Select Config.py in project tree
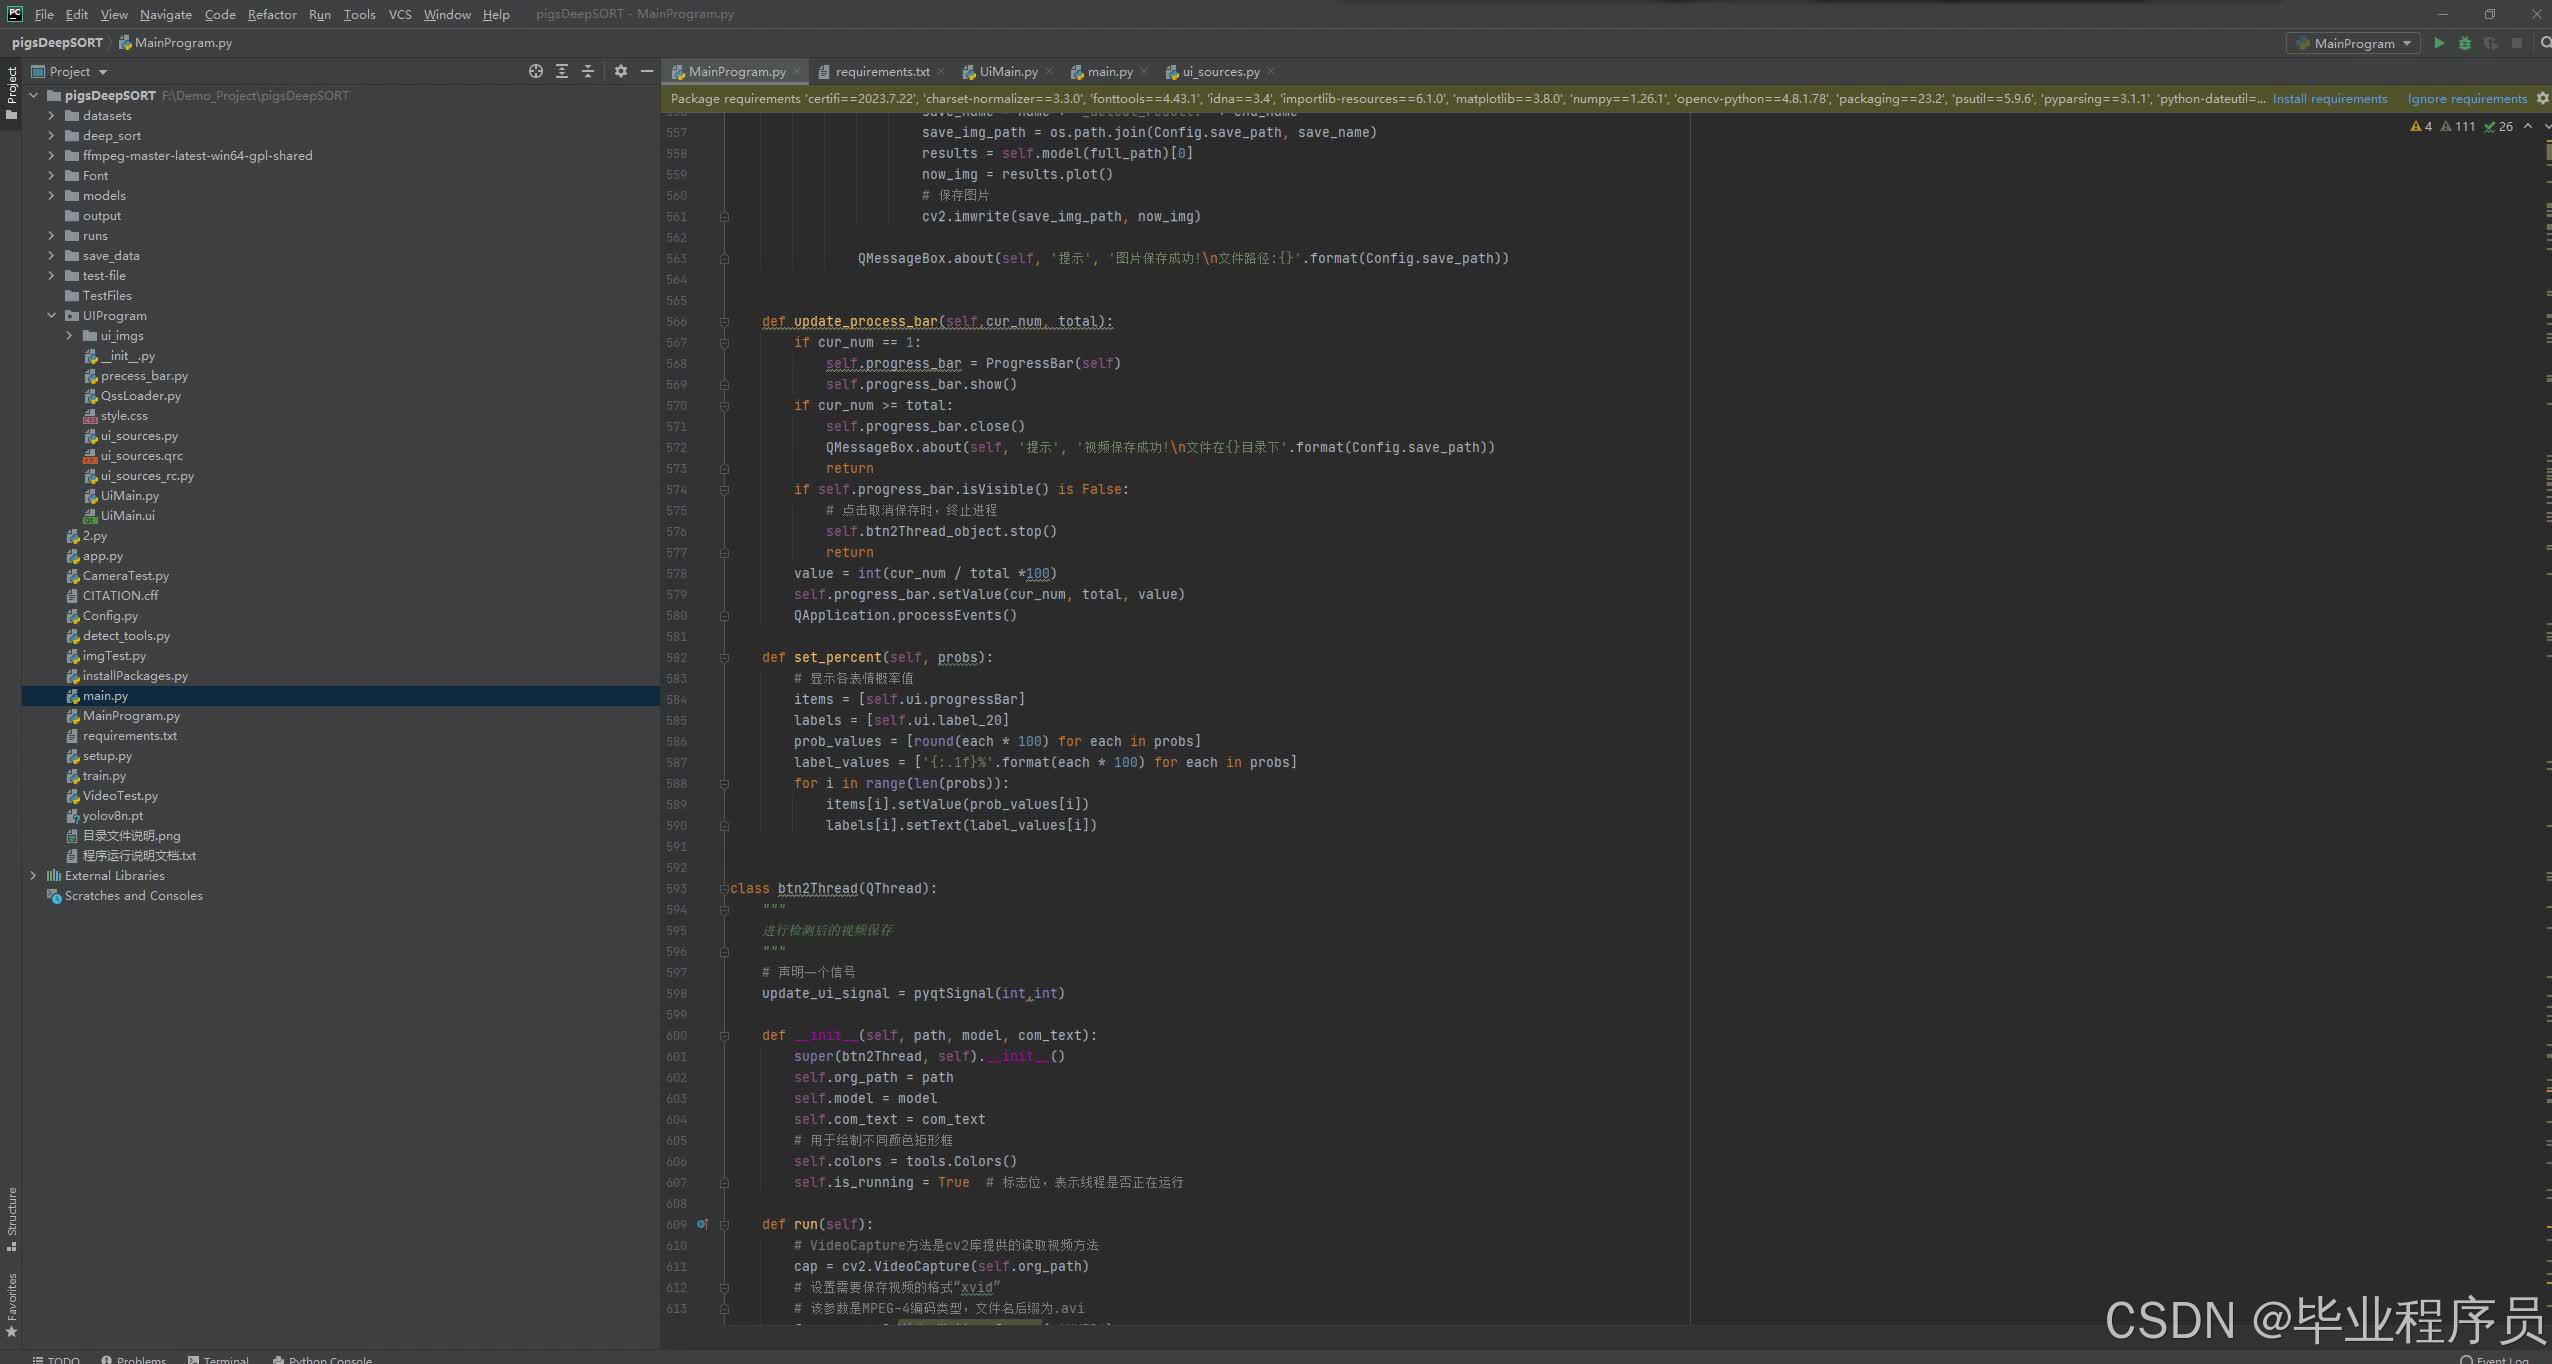 coord(110,616)
